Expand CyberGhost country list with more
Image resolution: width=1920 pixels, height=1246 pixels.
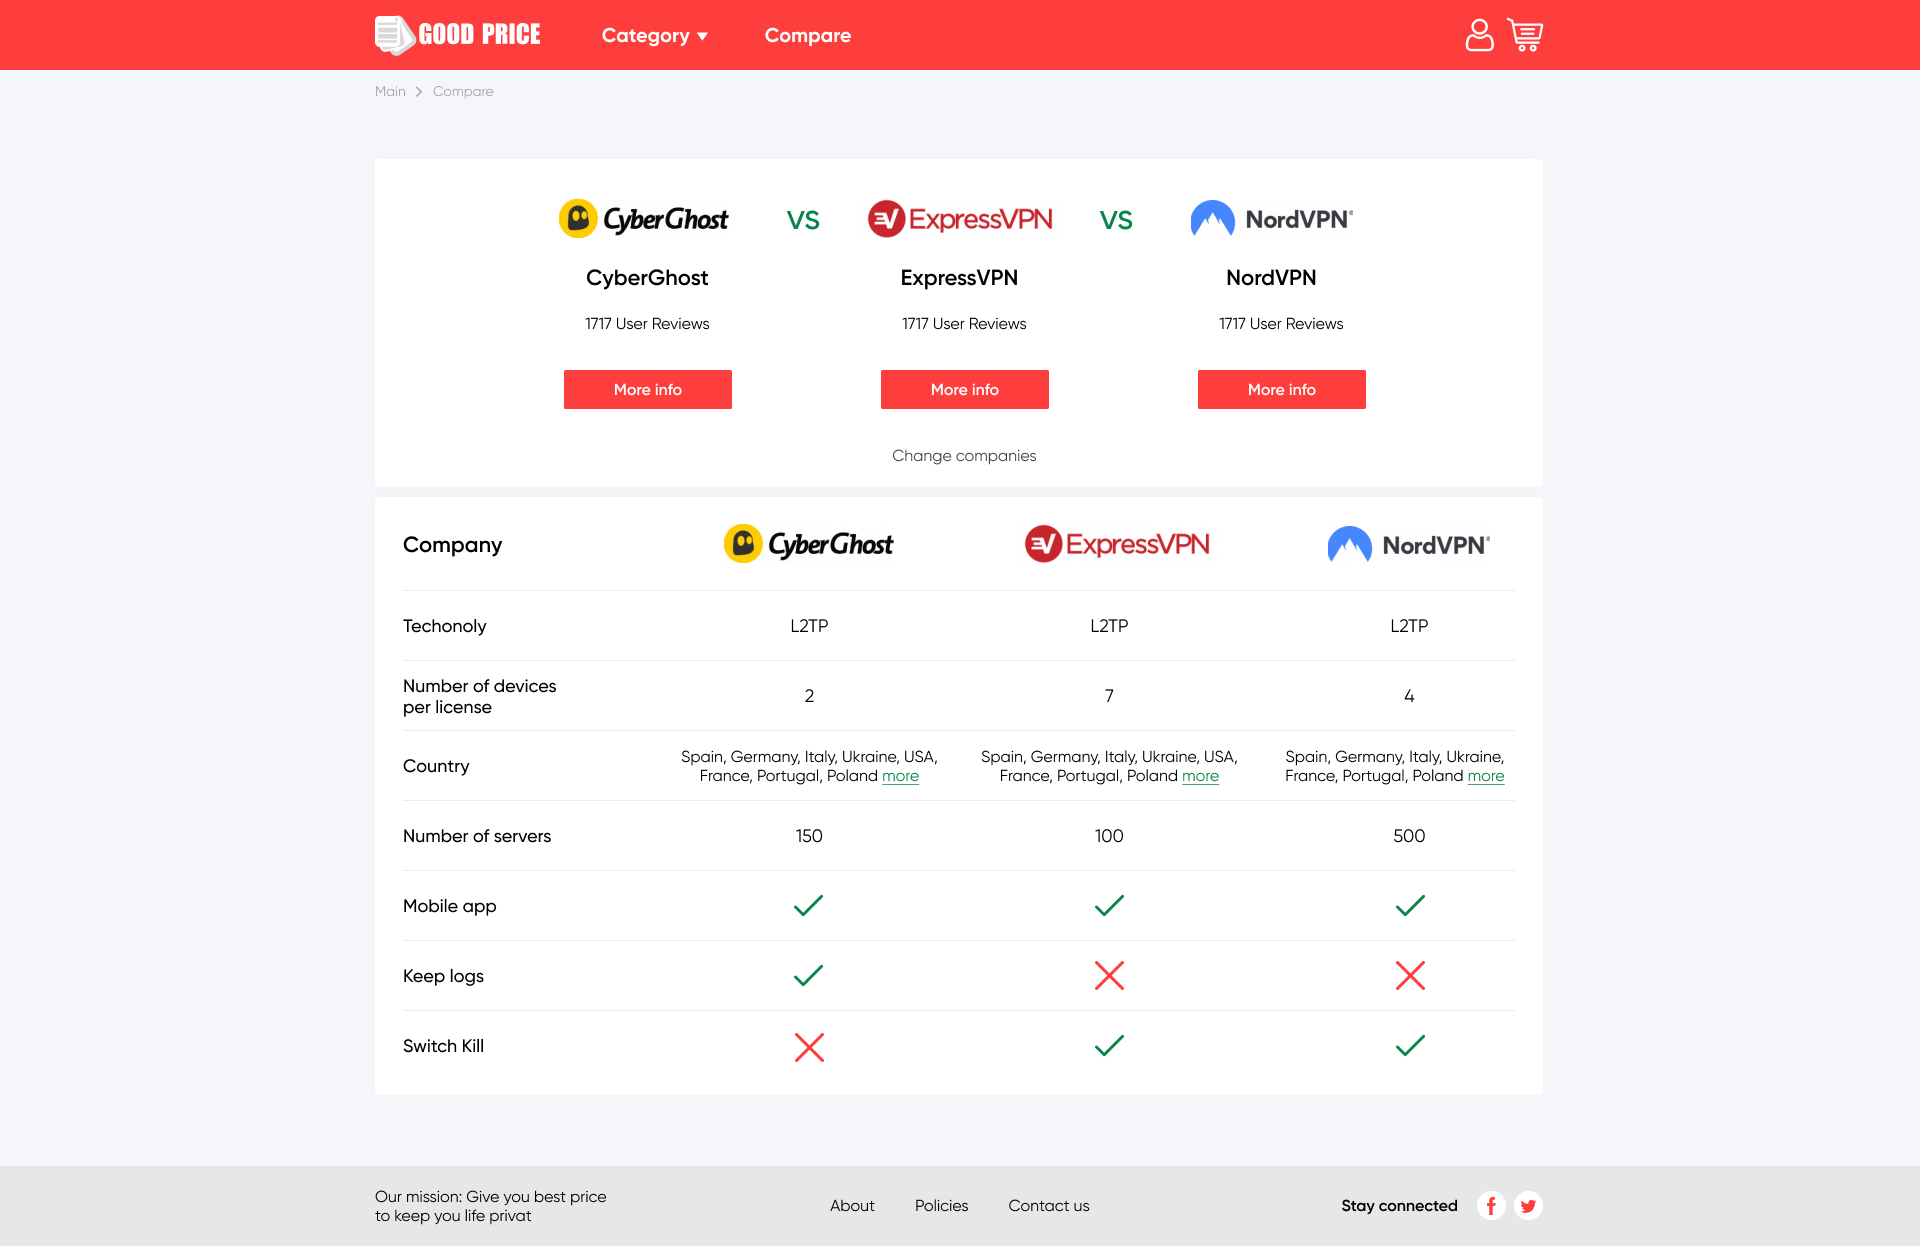click(x=900, y=776)
